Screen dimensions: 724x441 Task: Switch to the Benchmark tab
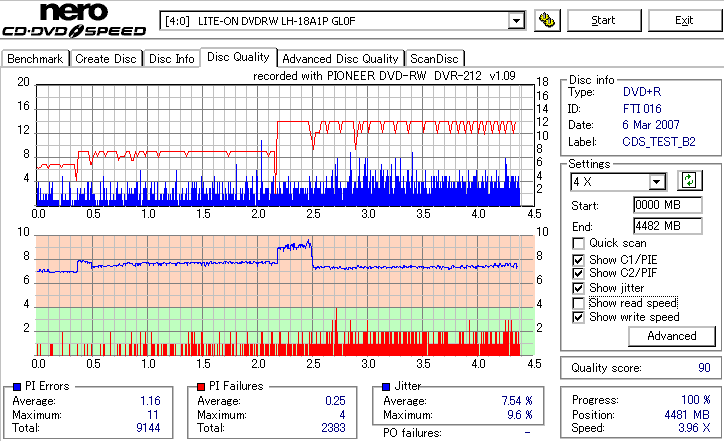point(35,59)
